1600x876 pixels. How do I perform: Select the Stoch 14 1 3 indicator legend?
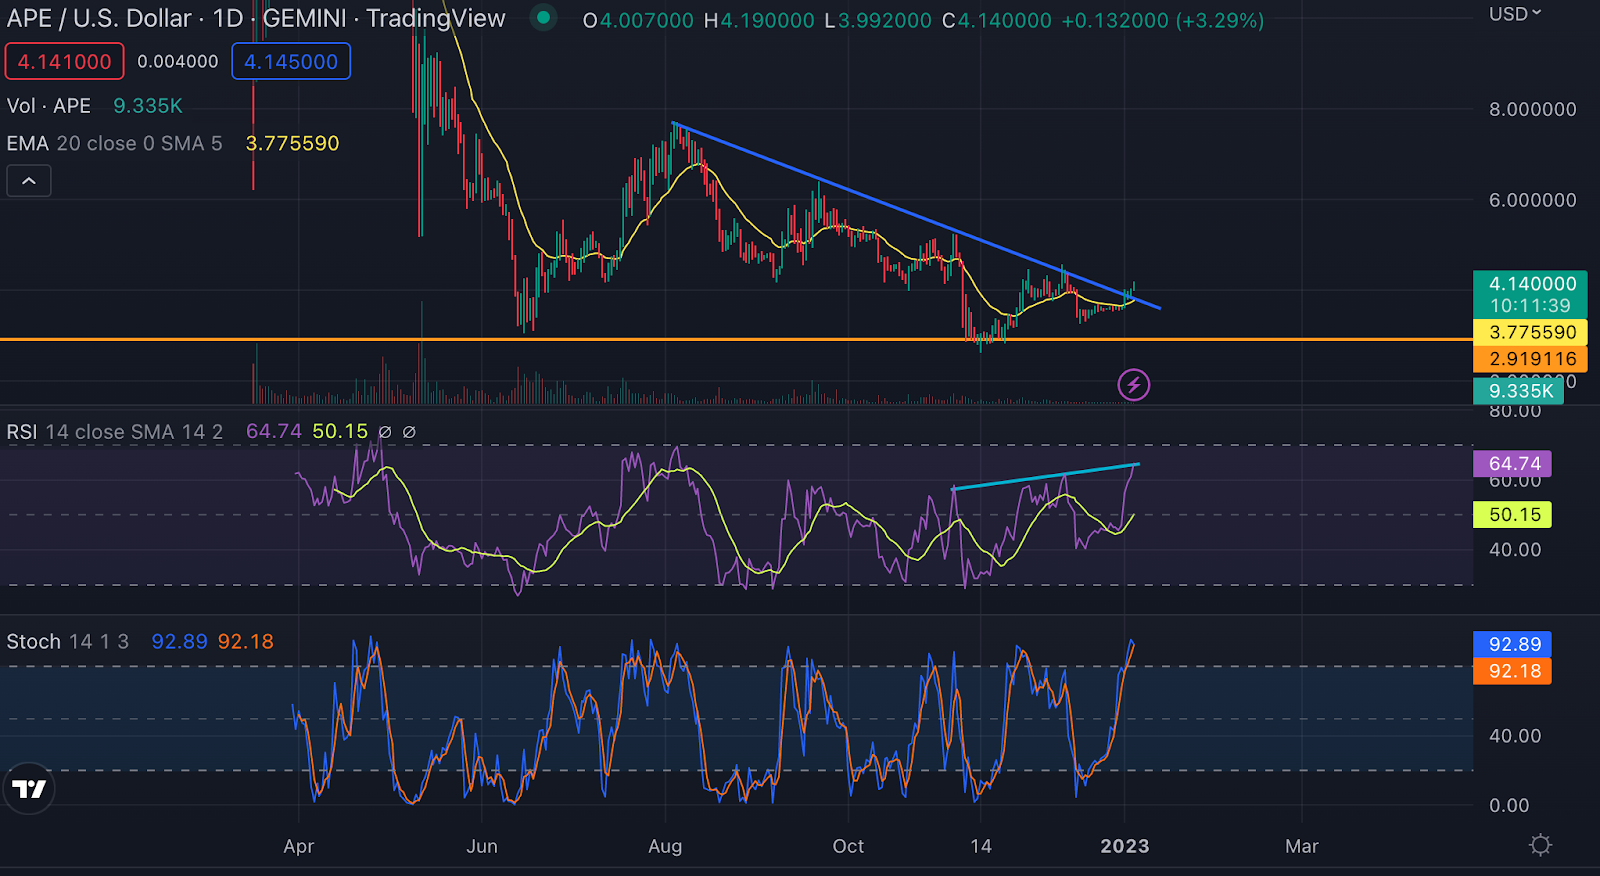[x=68, y=642]
